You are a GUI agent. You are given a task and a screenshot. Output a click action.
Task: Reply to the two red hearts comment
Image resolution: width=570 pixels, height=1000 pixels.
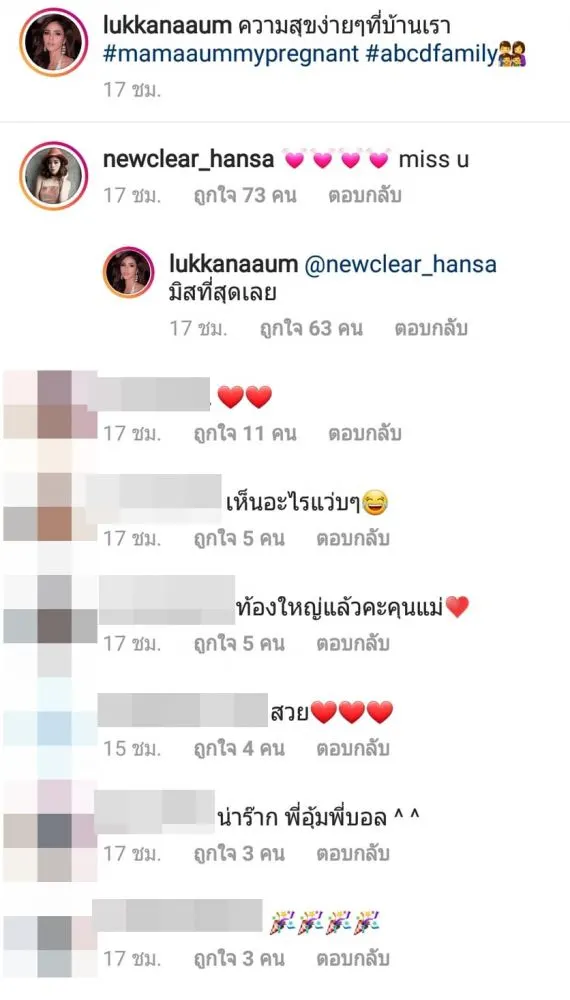pos(364,434)
